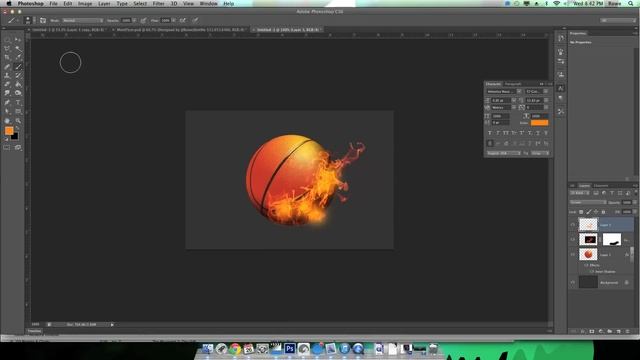This screenshot has width=640, height=360.
Task: Select the Healing Brush tool
Action: pos(7,67)
